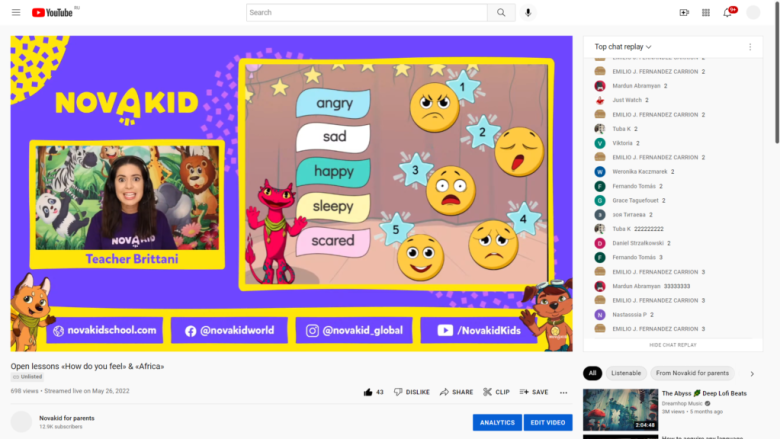Open the Create video camera icon
The image size is (780, 439).
pos(684,13)
